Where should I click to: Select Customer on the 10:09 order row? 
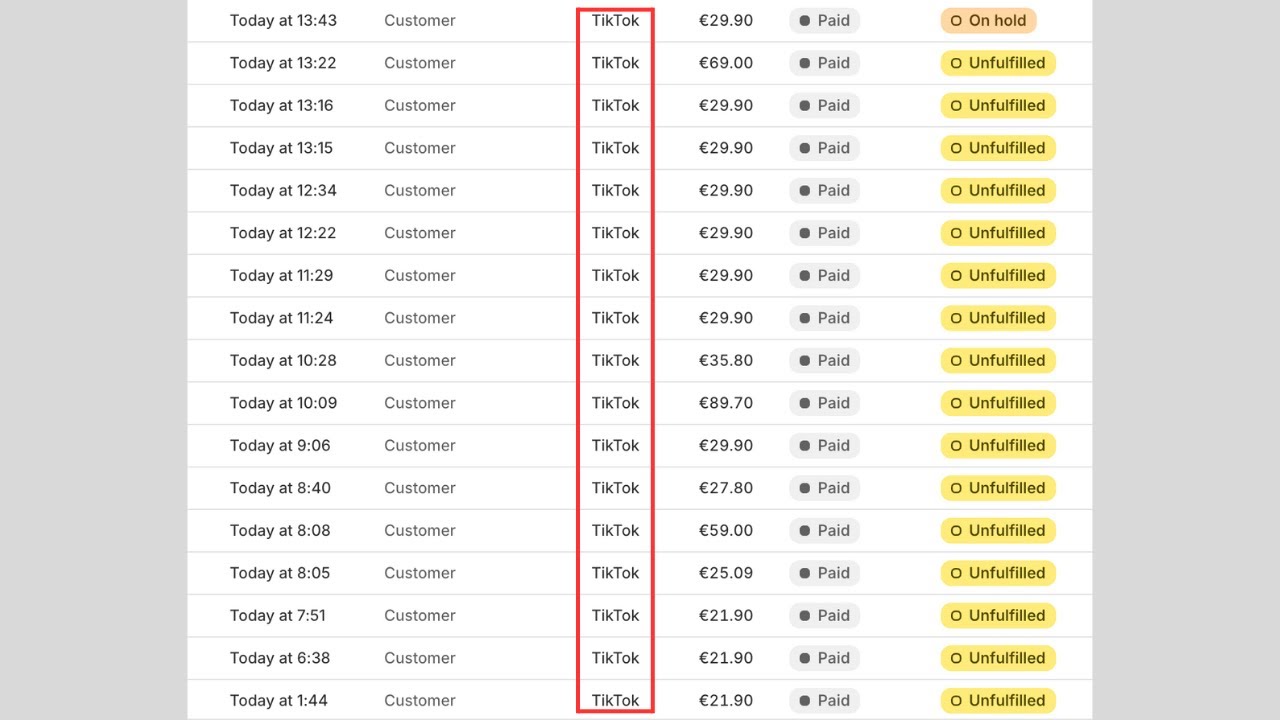pos(420,403)
